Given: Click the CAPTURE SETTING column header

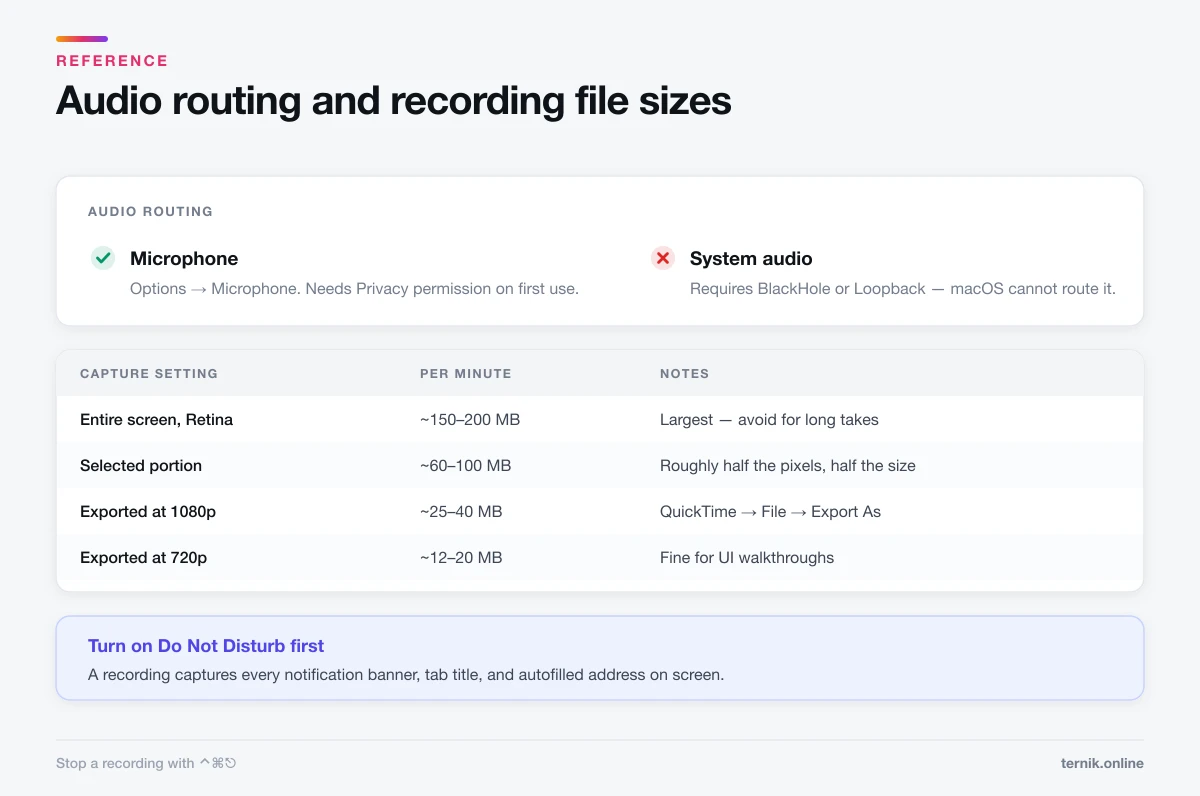Looking at the screenshot, I should 149,373.
